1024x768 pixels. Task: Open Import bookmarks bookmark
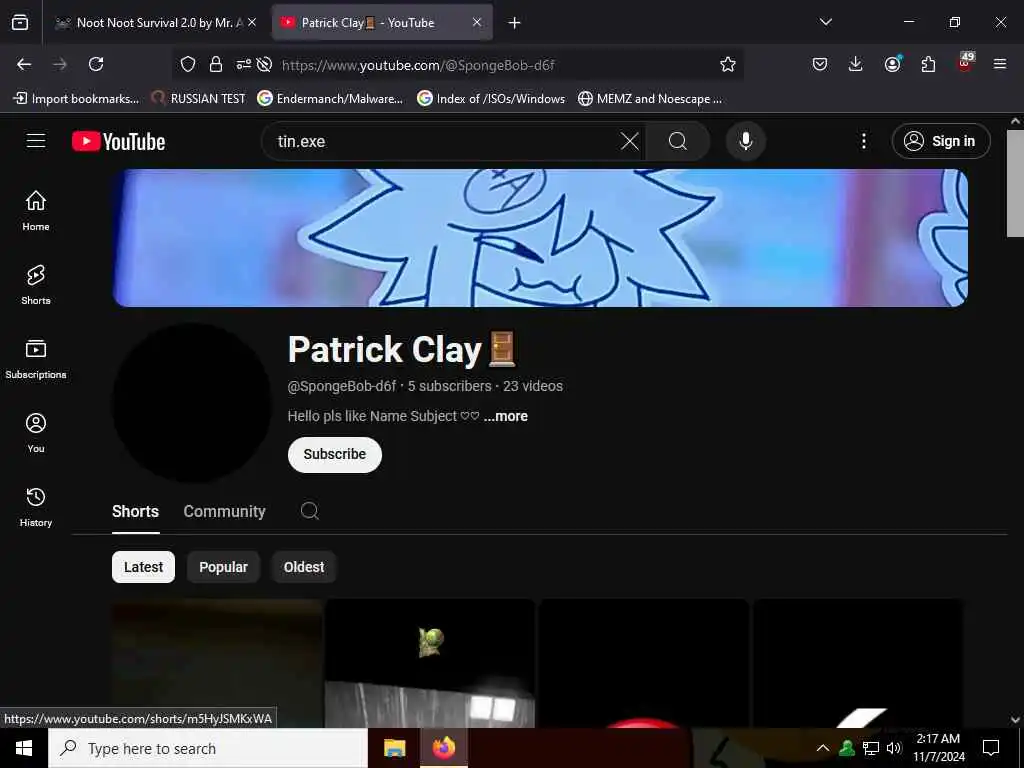76,99
